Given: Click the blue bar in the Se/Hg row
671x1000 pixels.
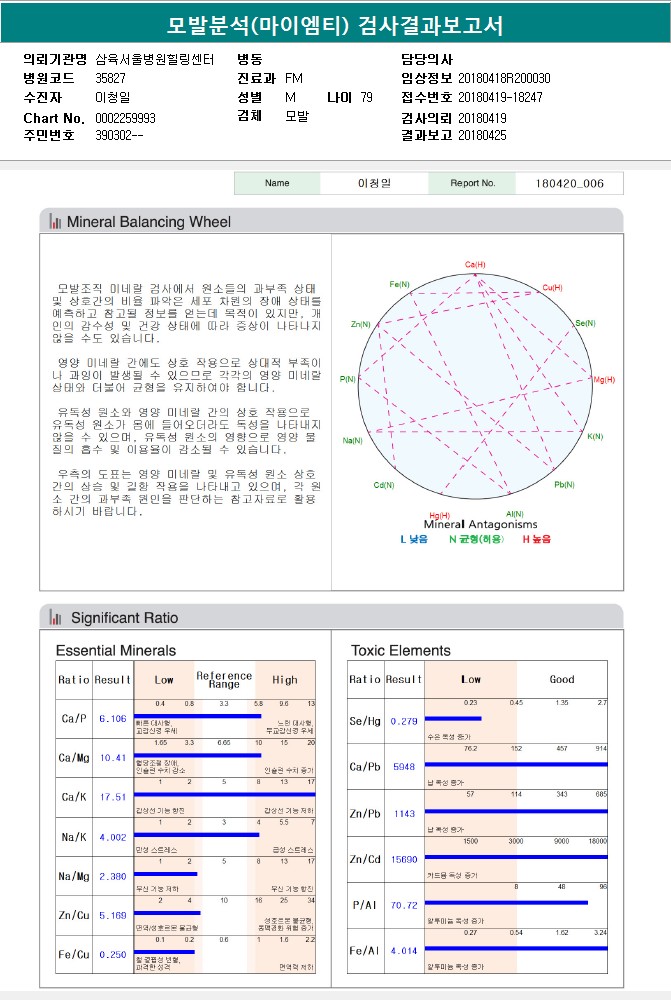Looking at the screenshot, I should pos(453,718).
